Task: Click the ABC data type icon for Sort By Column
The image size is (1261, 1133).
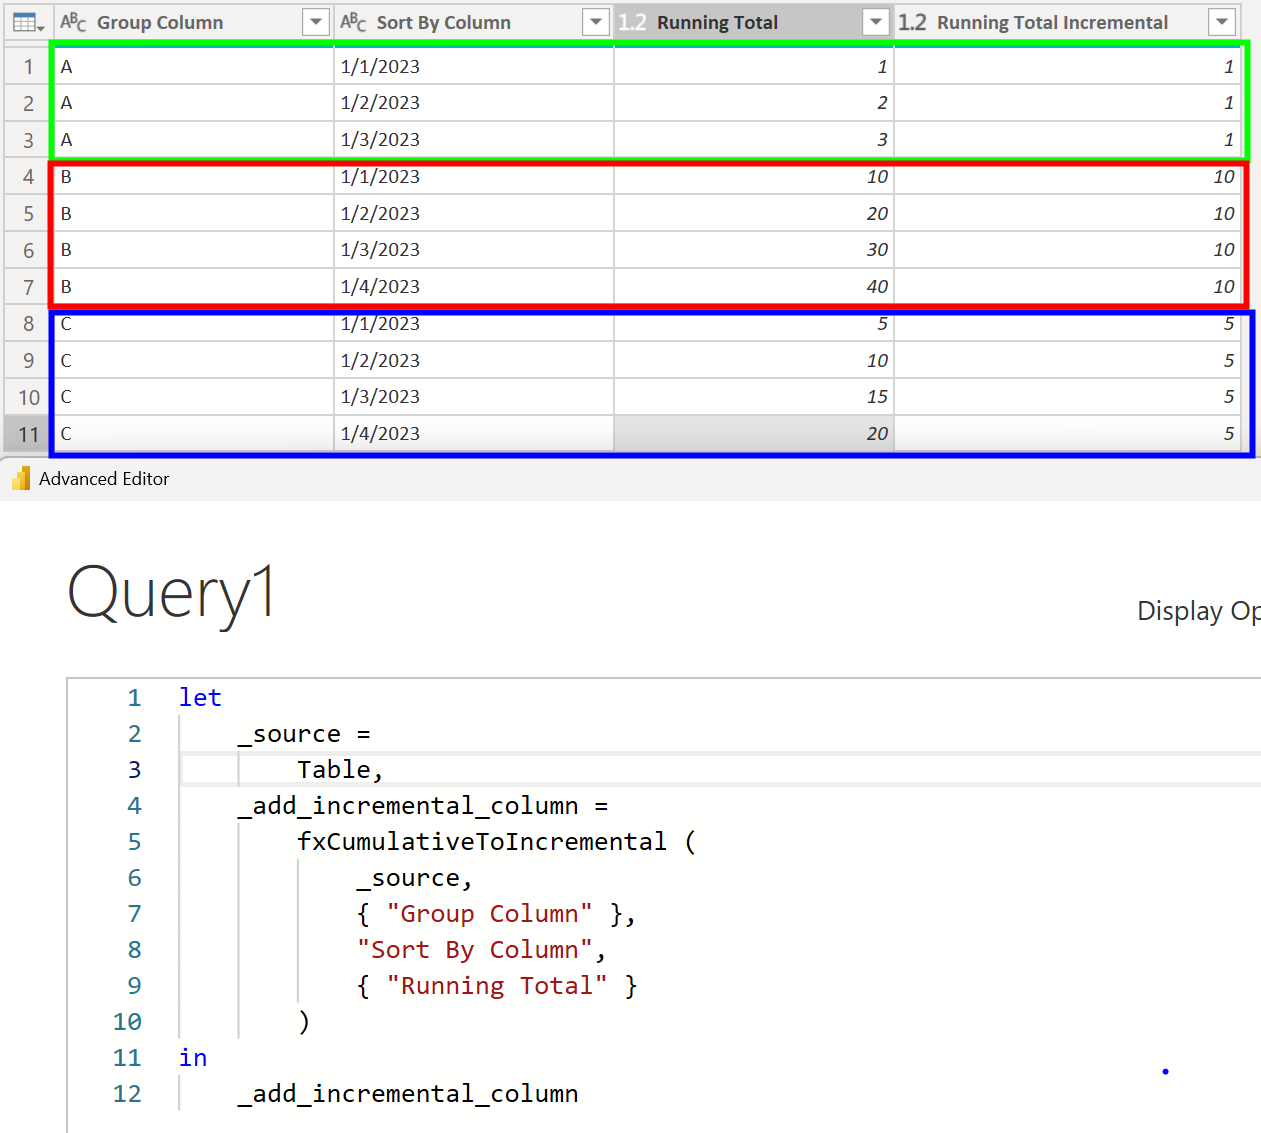Action: pos(353,22)
